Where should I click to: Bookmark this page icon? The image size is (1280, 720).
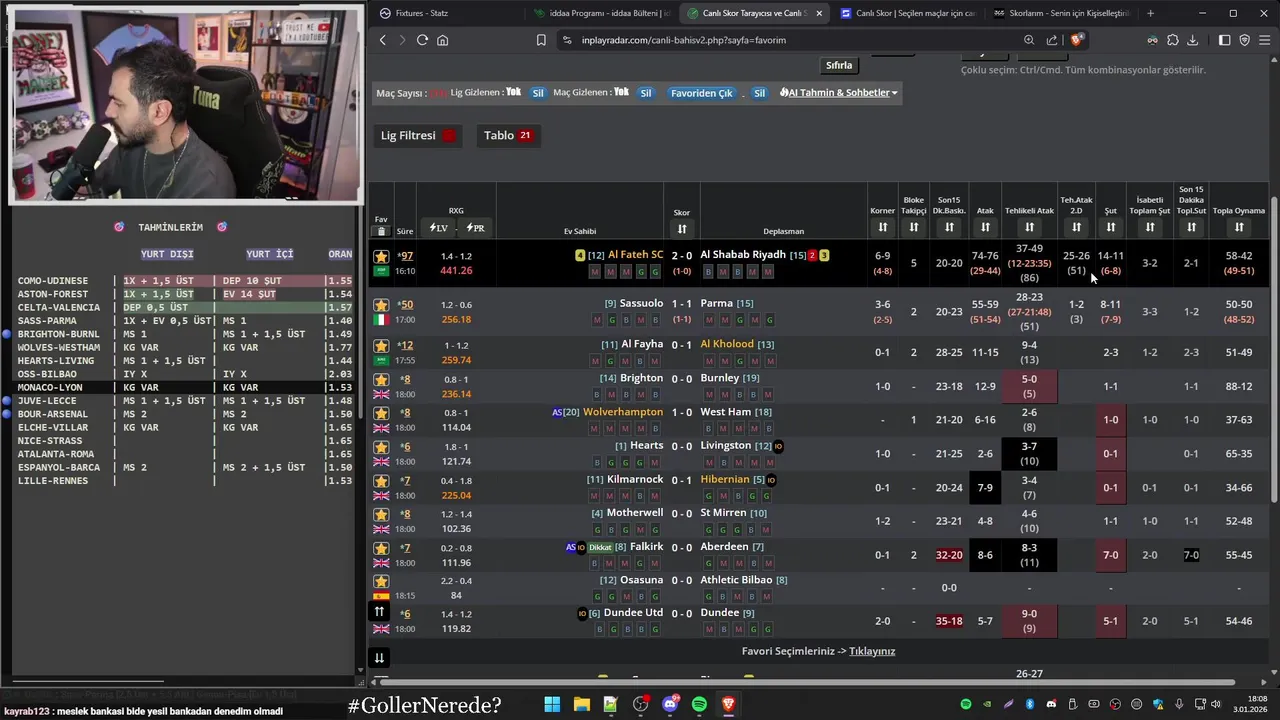click(x=541, y=40)
